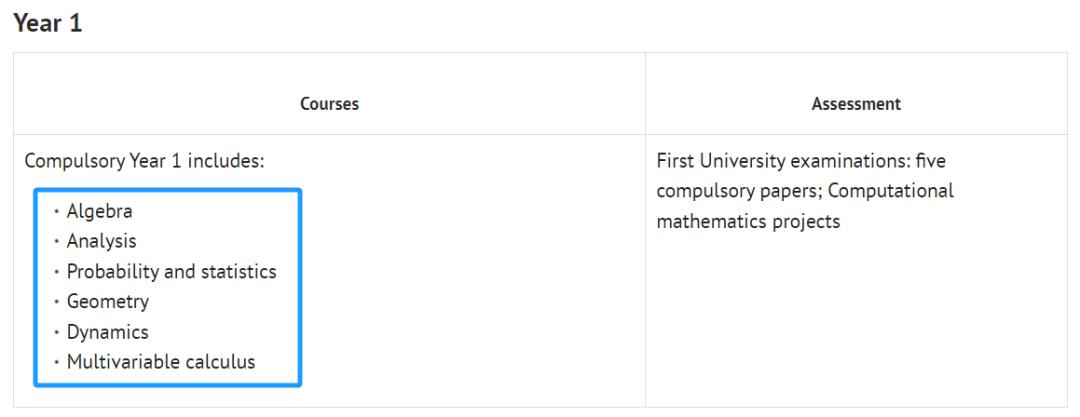This screenshot has width=1080, height=417.
Task: Click Multivariable calculus in the course list
Action: 161,362
